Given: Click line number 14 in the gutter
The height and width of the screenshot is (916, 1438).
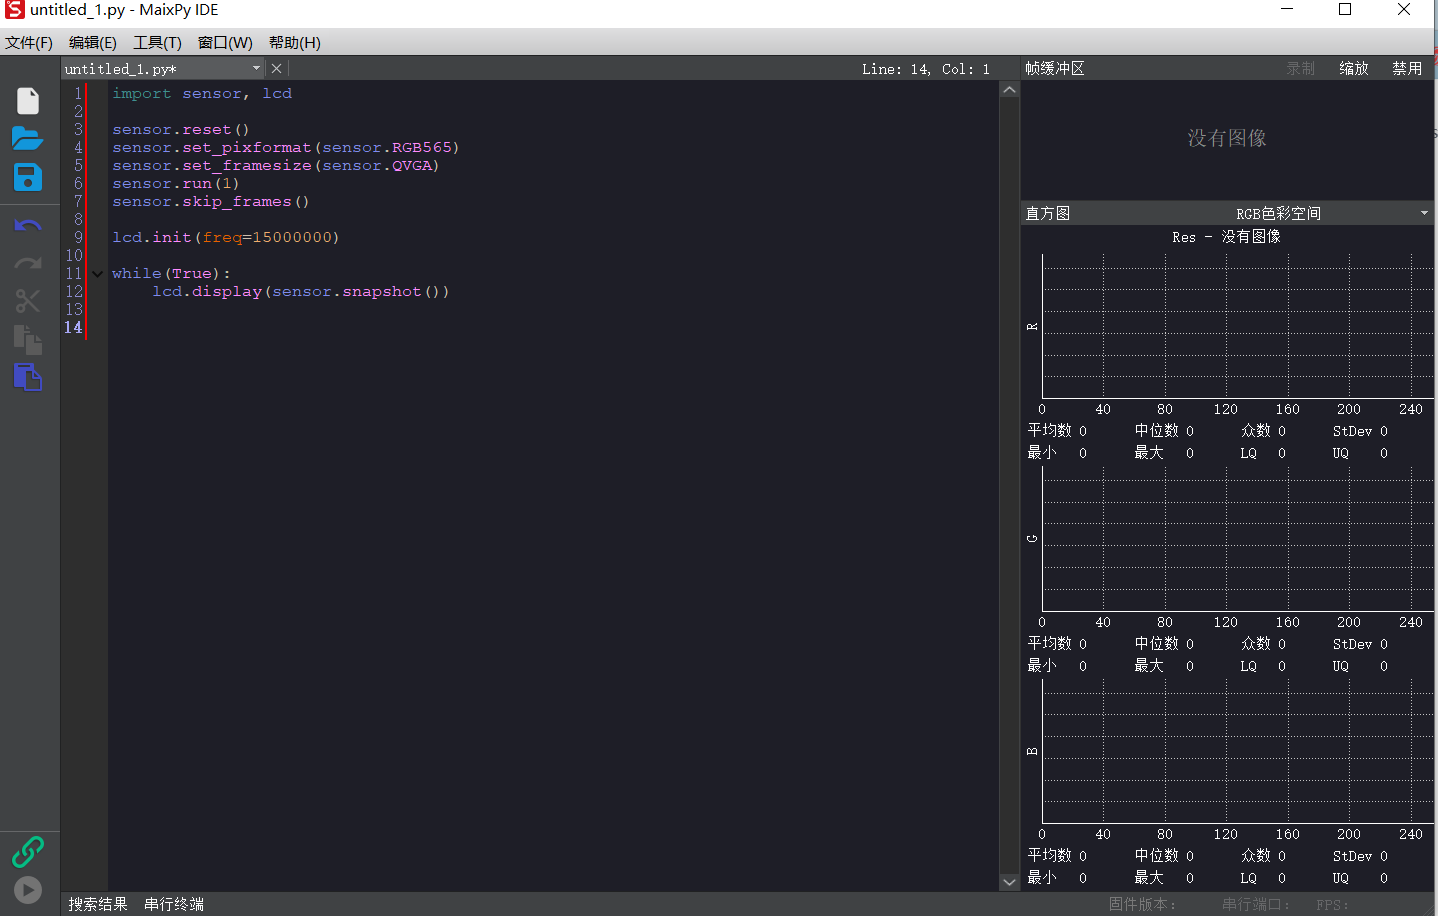Looking at the screenshot, I should pos(73,328).
